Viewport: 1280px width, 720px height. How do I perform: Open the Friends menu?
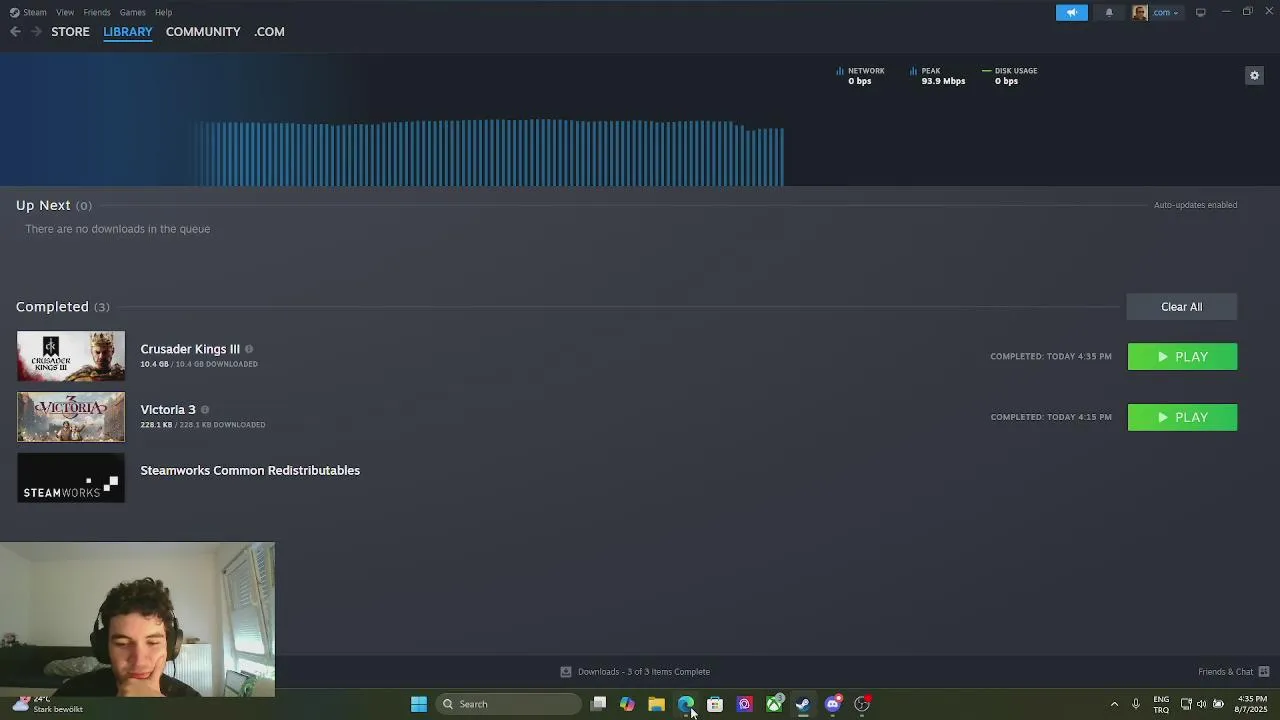pos(97,12)
